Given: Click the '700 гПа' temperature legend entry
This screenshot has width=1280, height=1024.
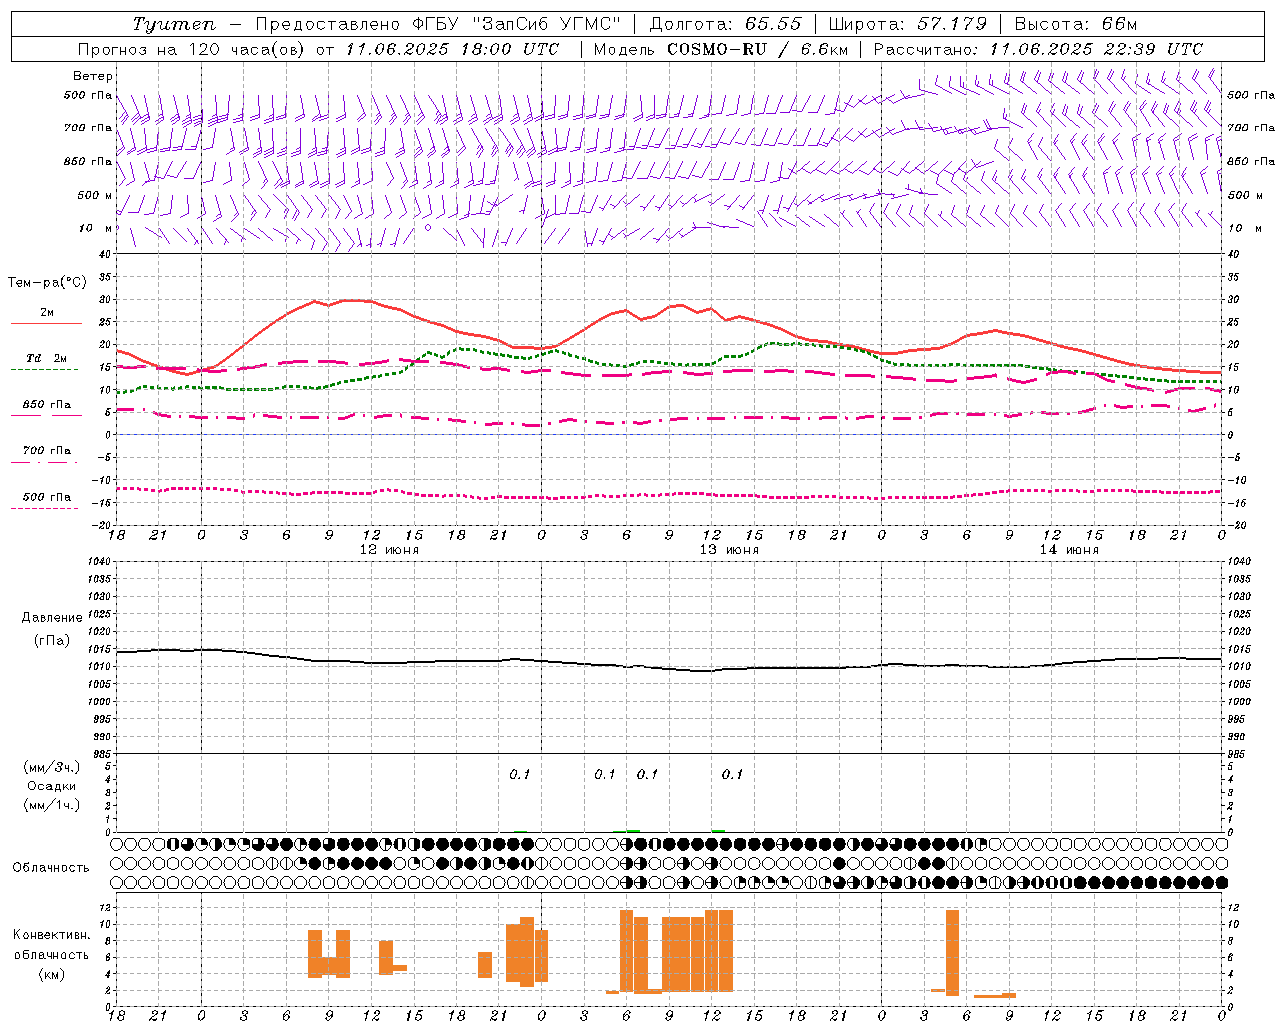Looking at the screenshot, I should click(47, 450).
